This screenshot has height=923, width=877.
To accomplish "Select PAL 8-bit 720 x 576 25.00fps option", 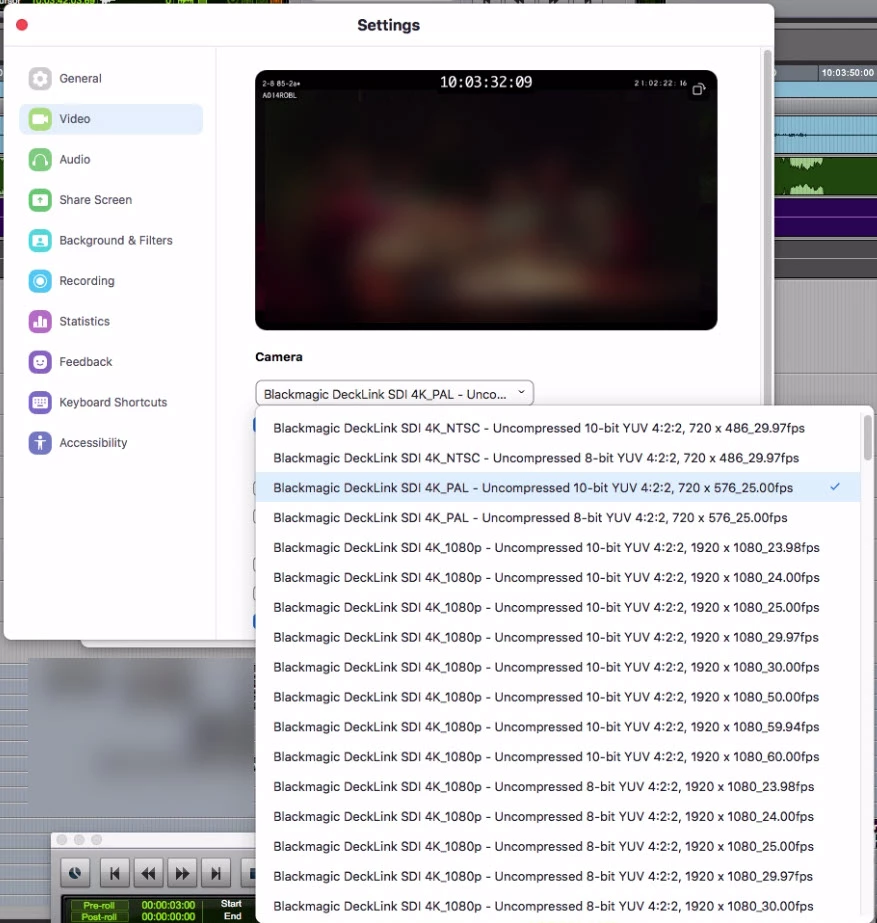I will click(558, 517).
